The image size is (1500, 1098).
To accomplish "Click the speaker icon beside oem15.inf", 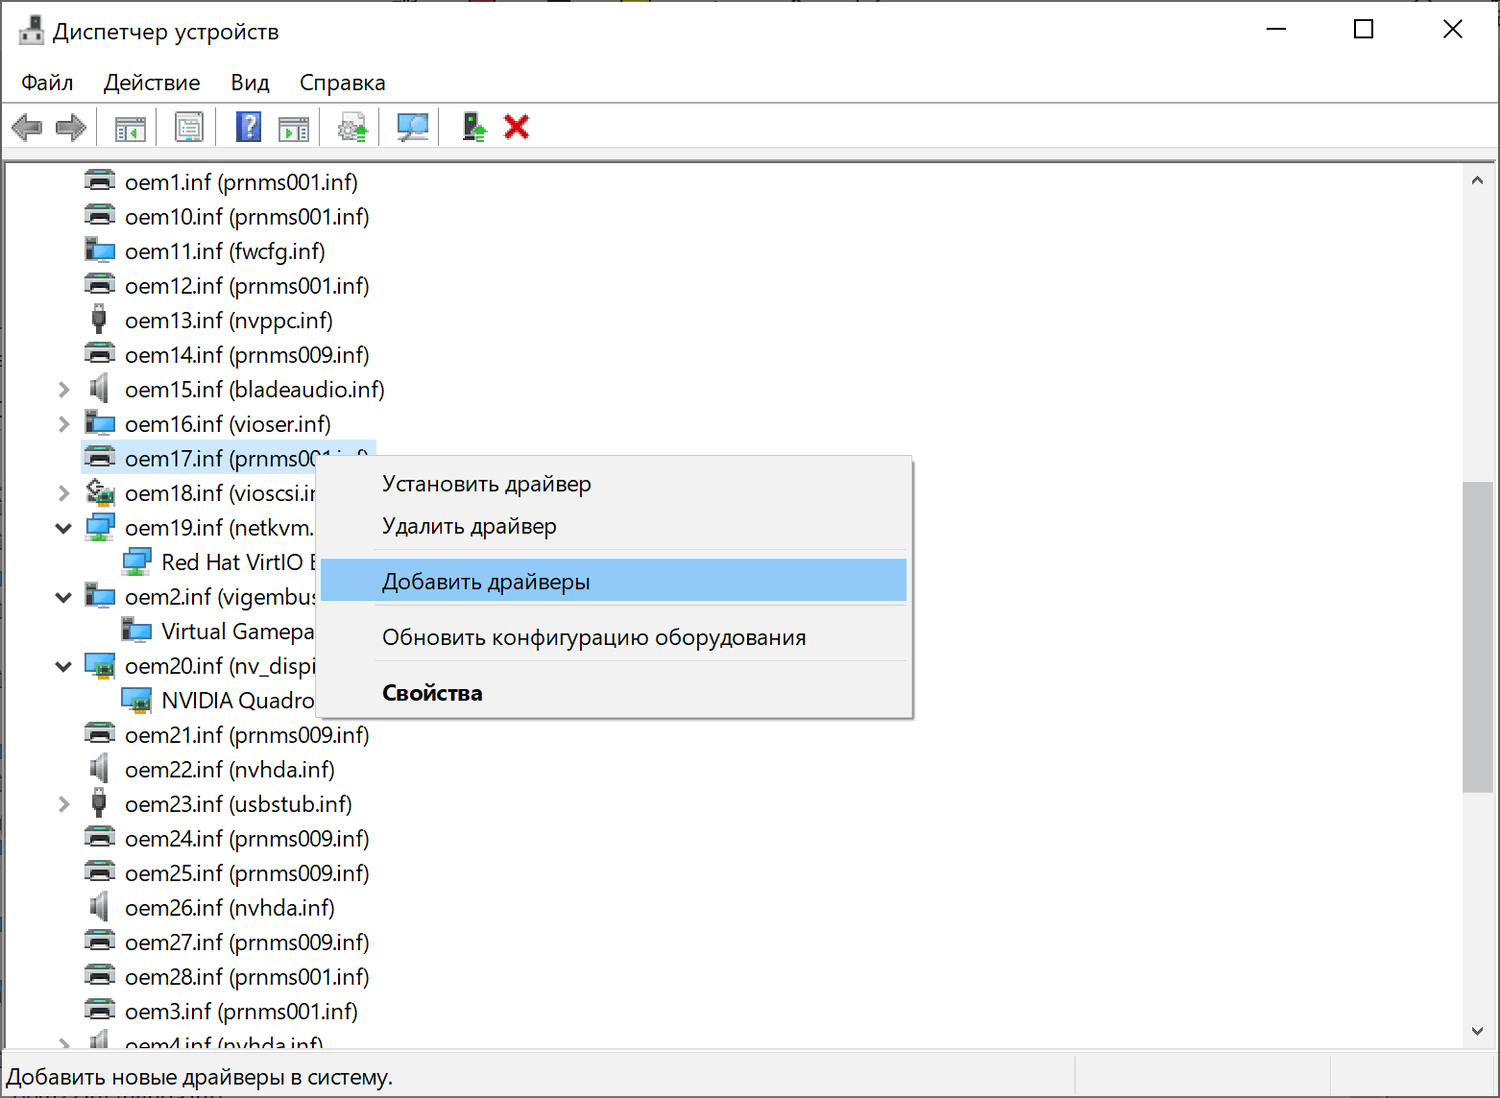I will point(99,388).
